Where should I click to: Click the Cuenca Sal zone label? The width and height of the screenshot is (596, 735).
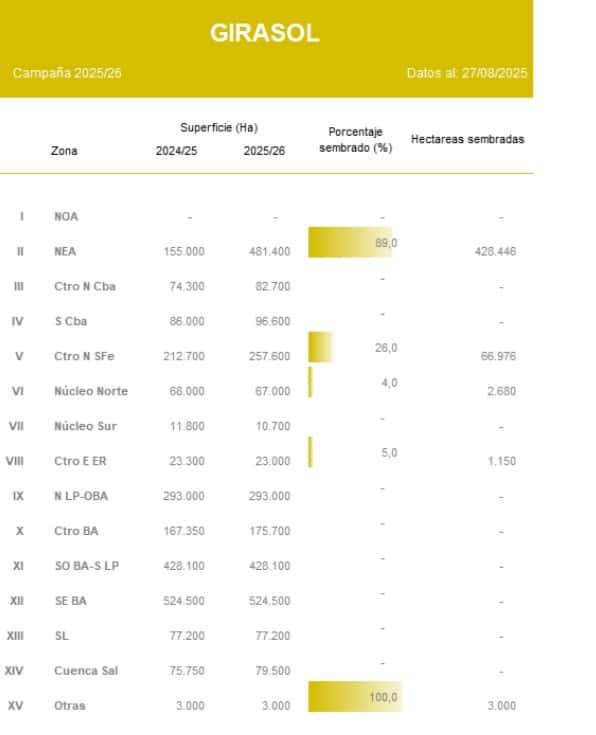coord(86,671)
